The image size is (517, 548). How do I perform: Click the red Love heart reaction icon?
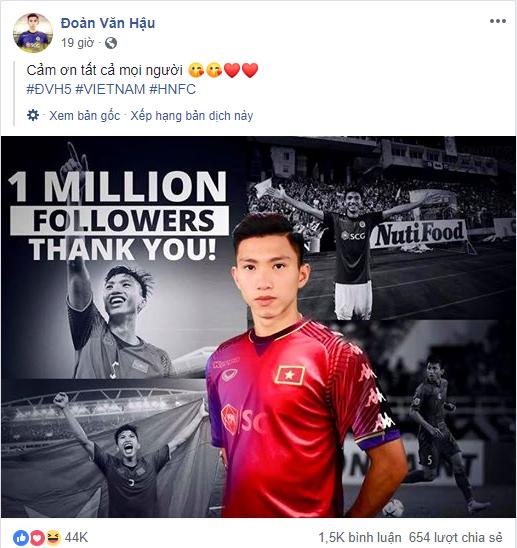[x=37, y=538]
